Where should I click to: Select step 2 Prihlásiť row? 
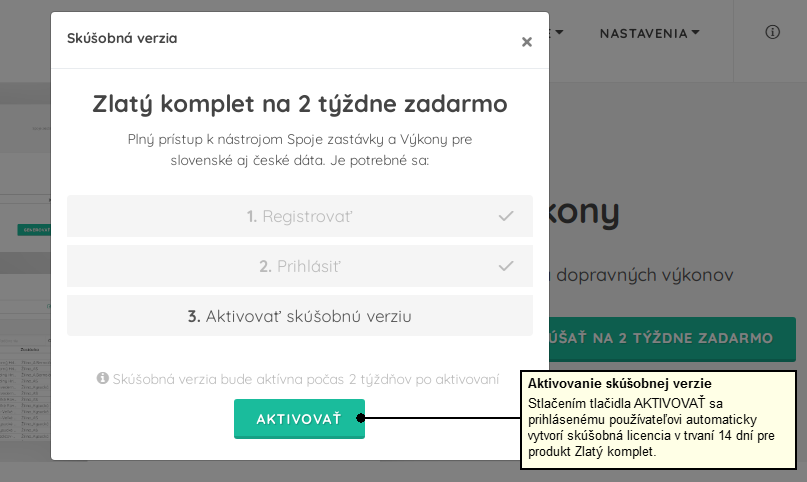point(300,266)
